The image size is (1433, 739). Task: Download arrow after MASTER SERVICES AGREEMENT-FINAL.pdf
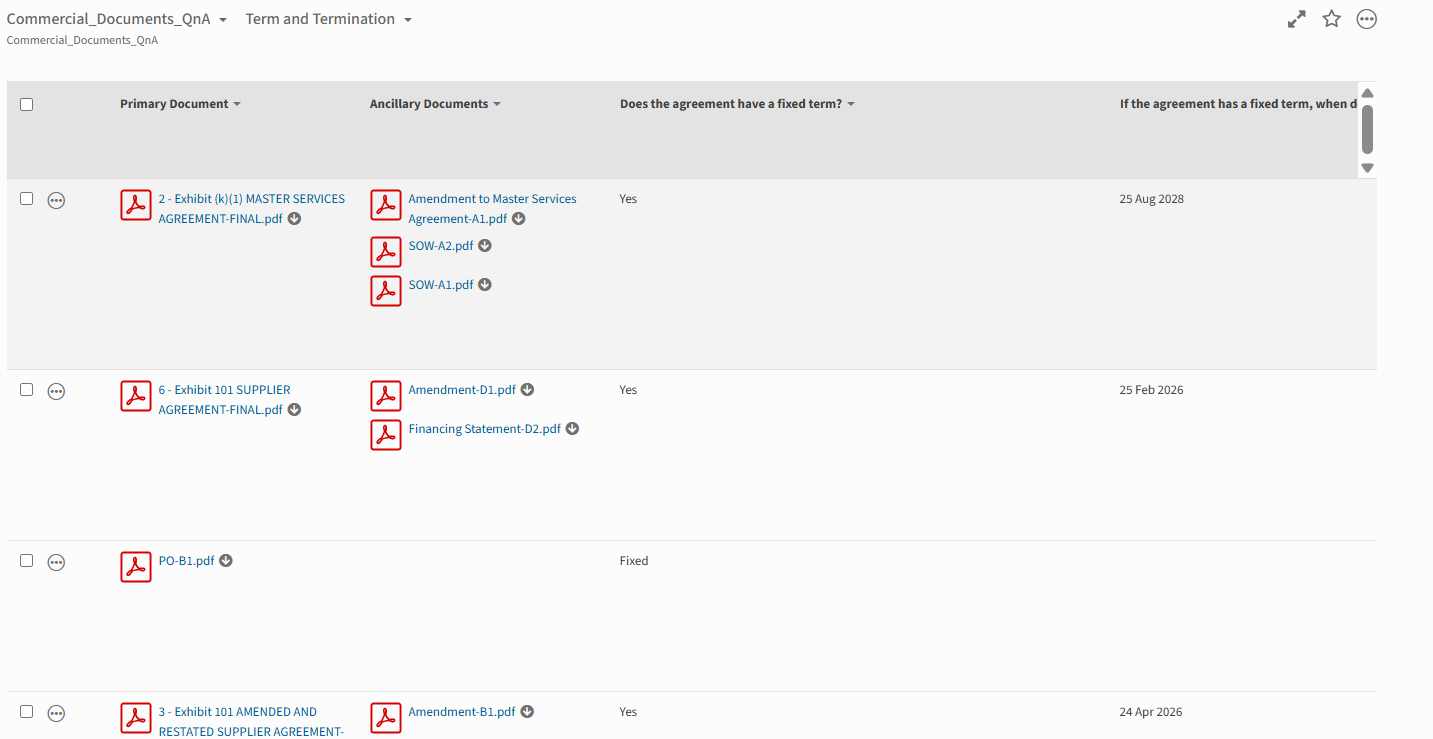pos(295,218)
